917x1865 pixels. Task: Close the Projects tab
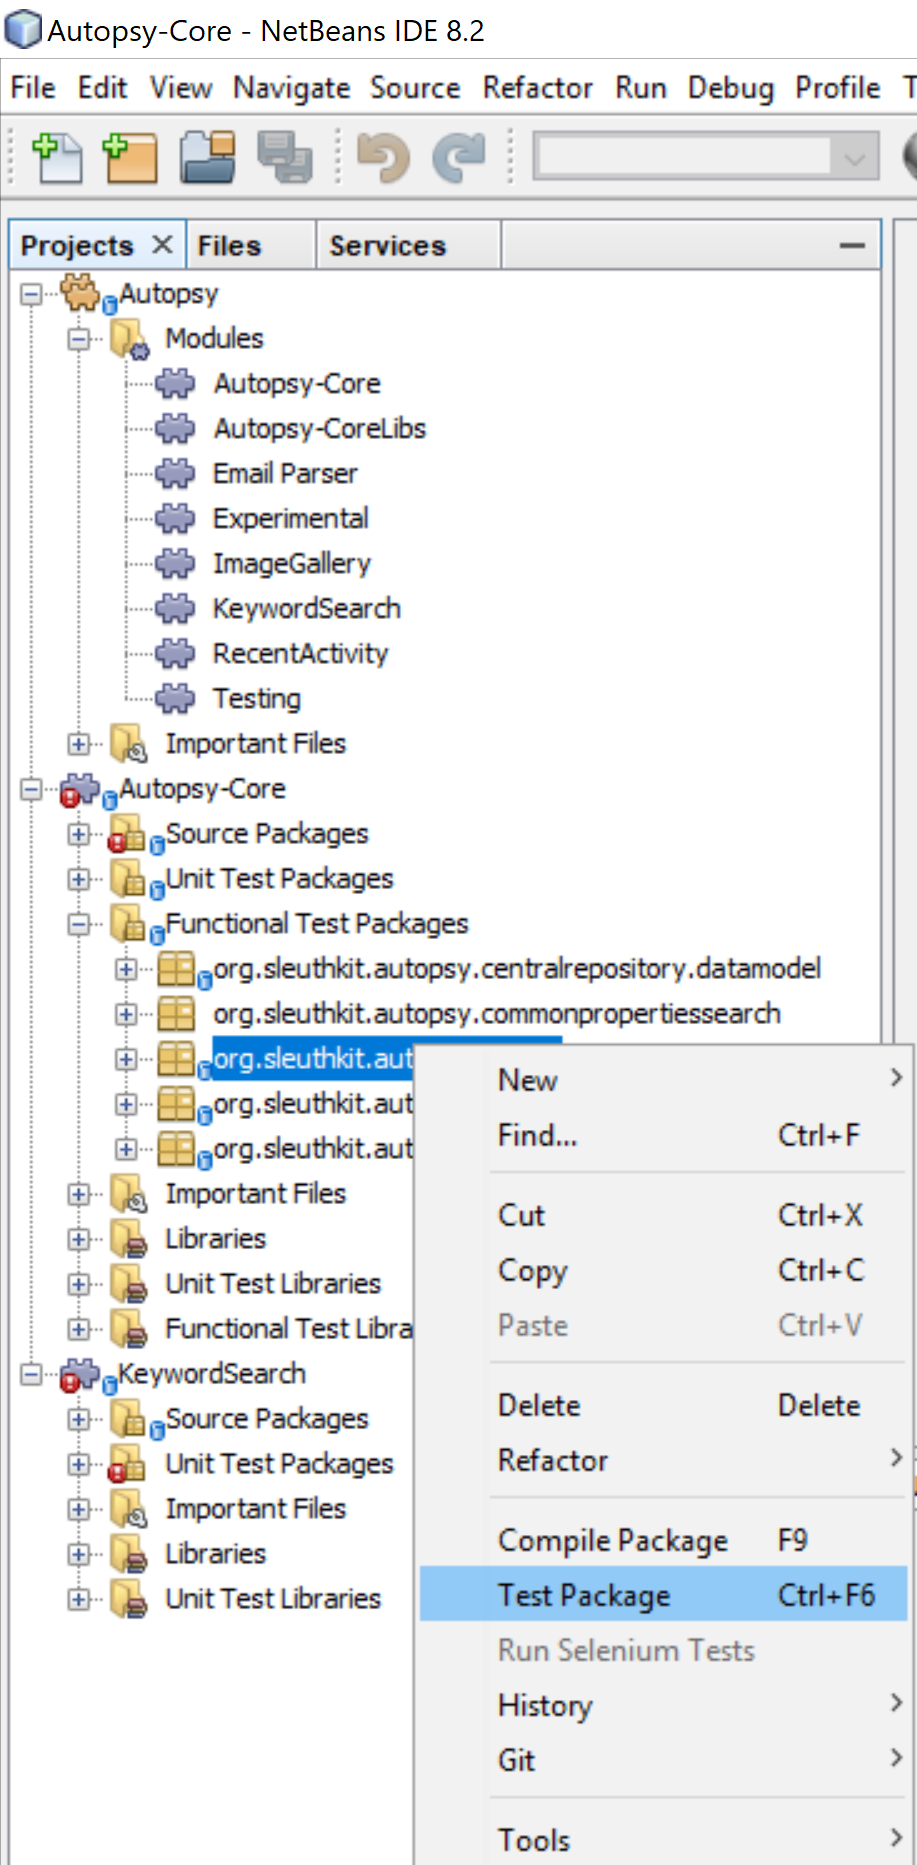162,245
